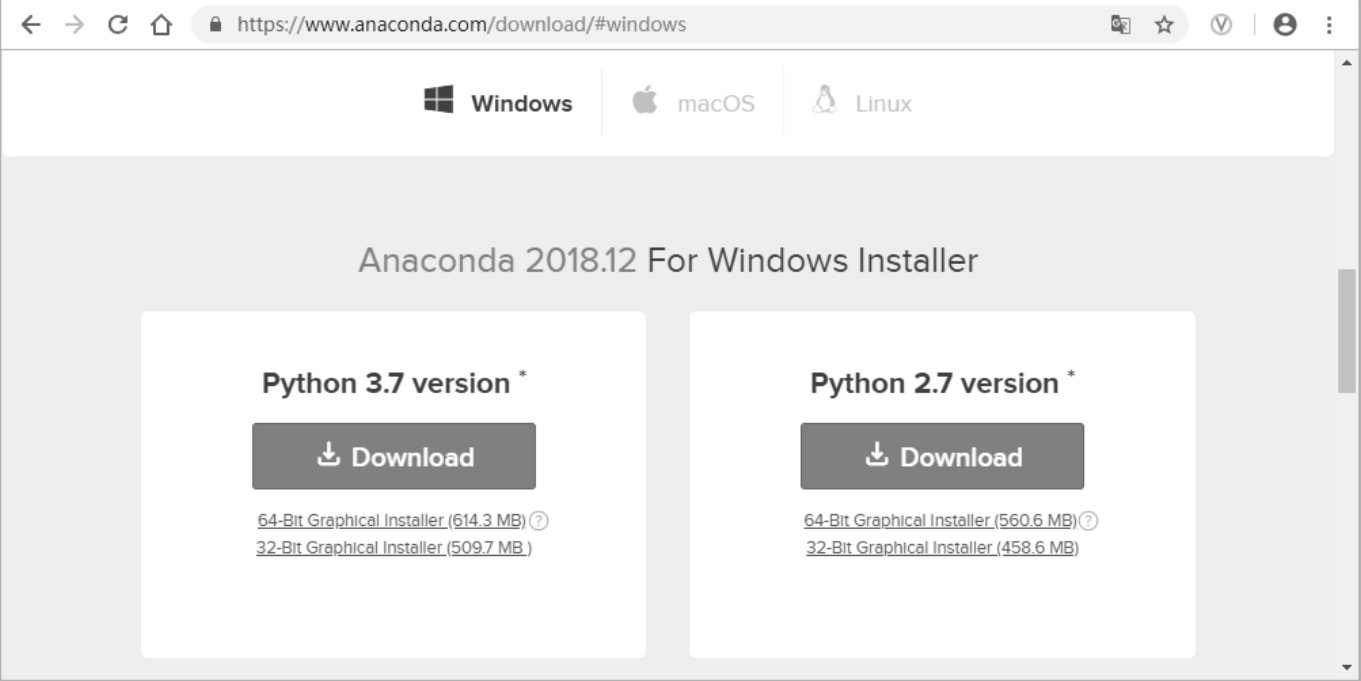Click the browser forward arrow
Viewport: 1361px width, 681px height.
(74, 25)
